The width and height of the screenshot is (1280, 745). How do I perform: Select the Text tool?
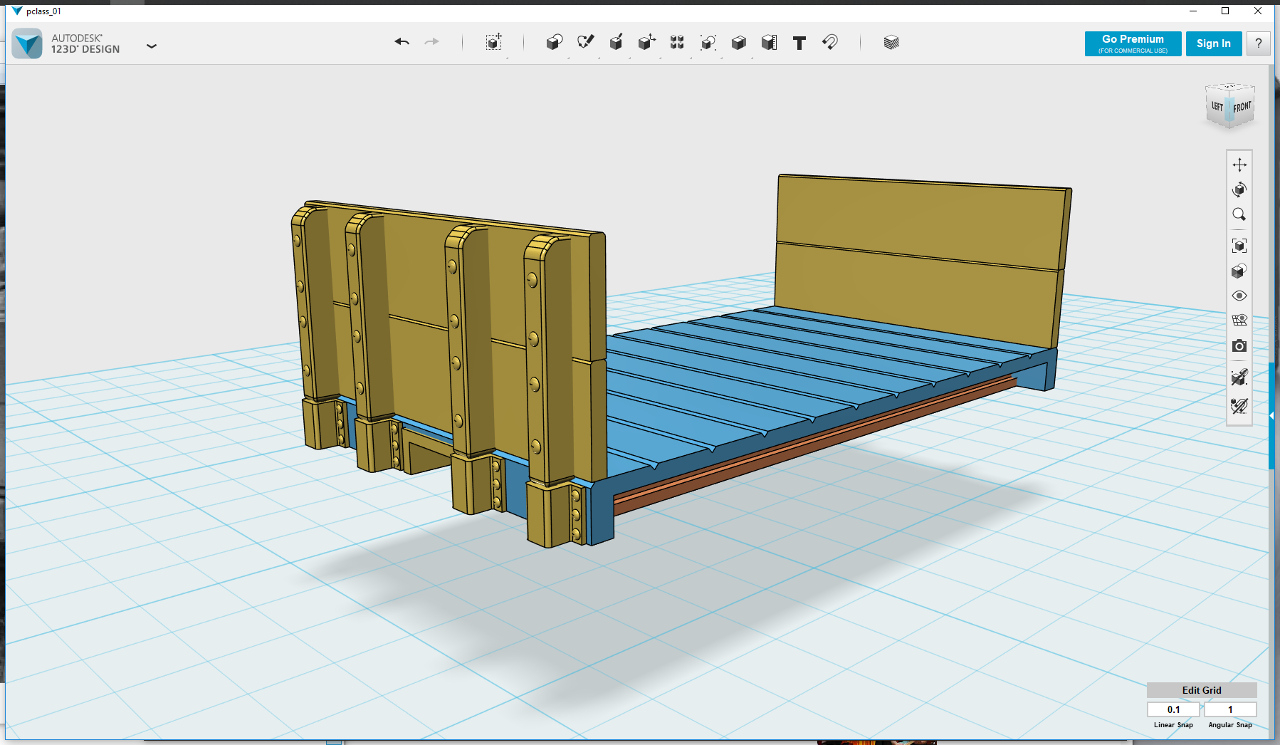click(x=799, y=42)
